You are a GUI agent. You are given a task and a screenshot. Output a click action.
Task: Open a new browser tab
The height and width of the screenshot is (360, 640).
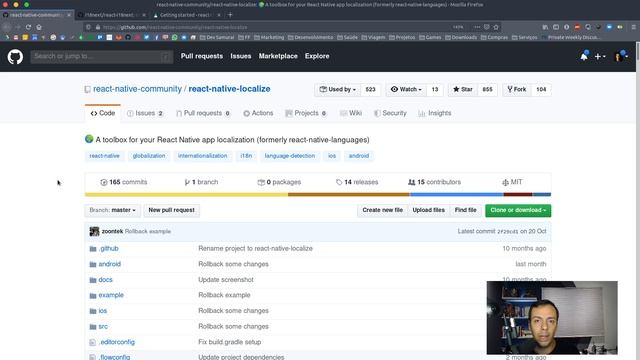point(230,15)
